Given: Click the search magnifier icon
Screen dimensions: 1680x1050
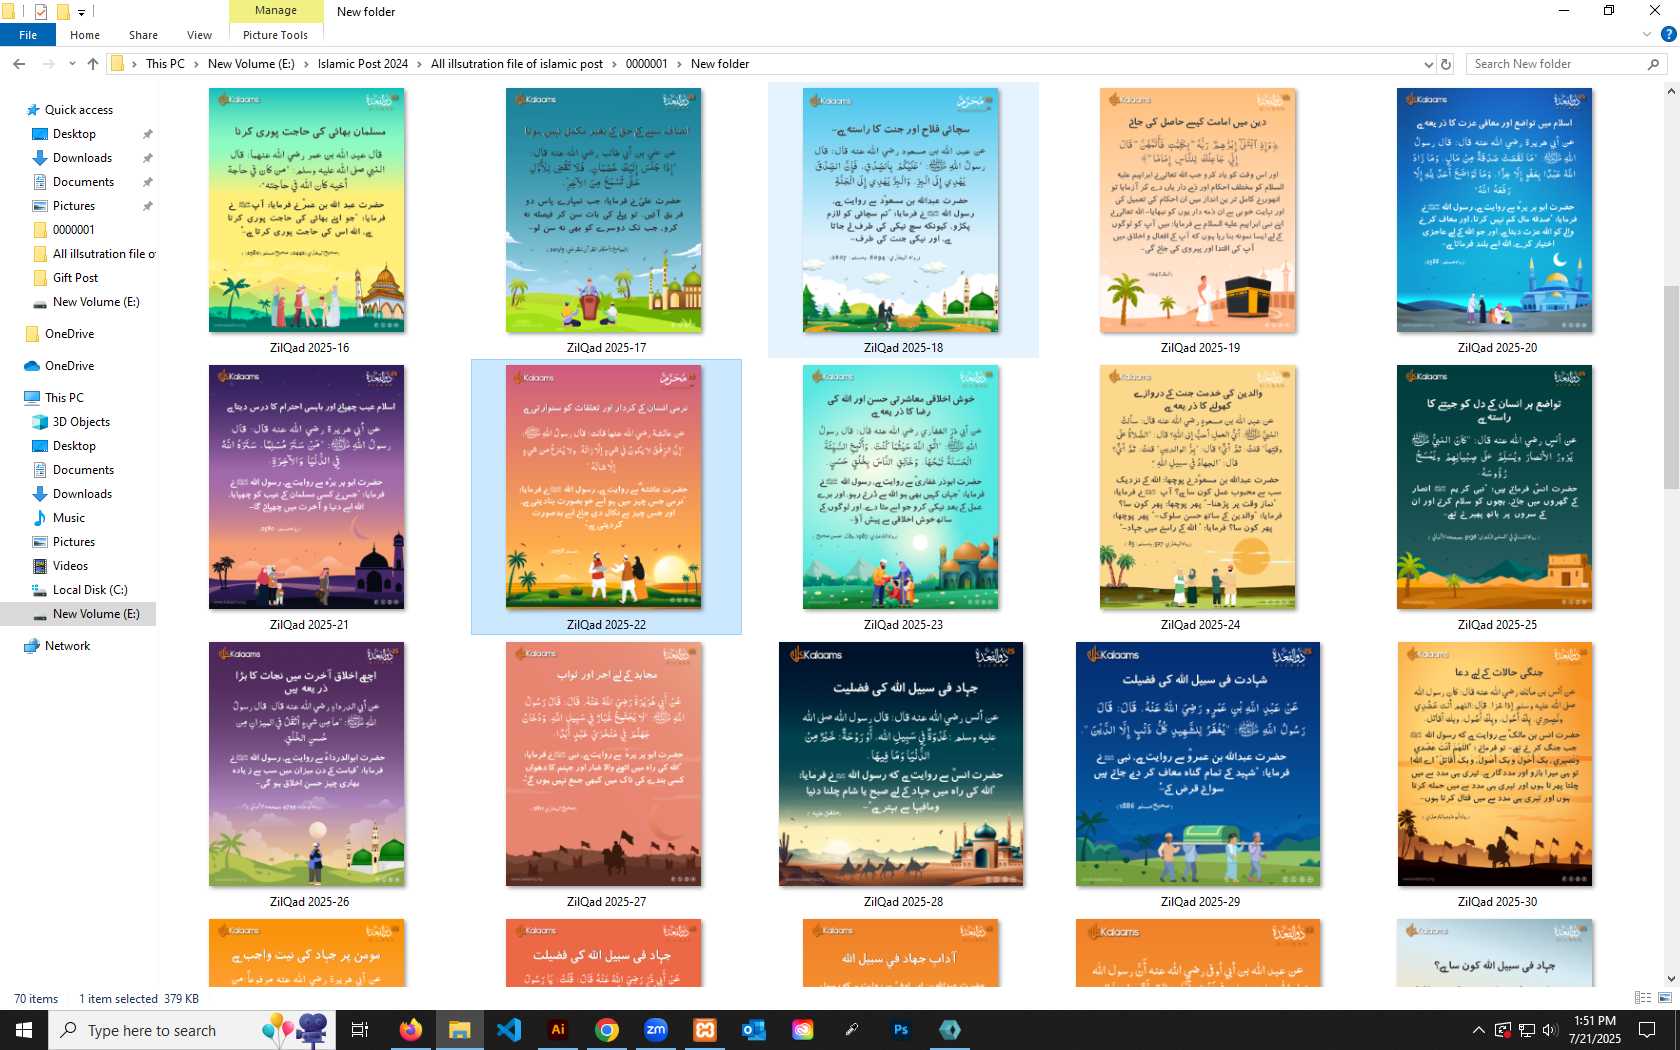Looking at the screenshot, I should [1653, 64].
